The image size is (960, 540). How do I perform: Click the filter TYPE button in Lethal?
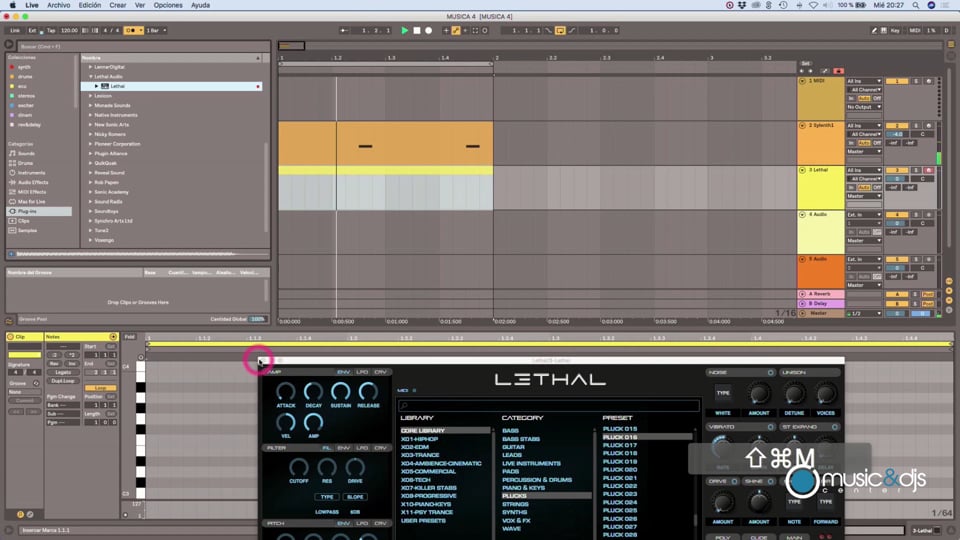click(x=327, y=497)
